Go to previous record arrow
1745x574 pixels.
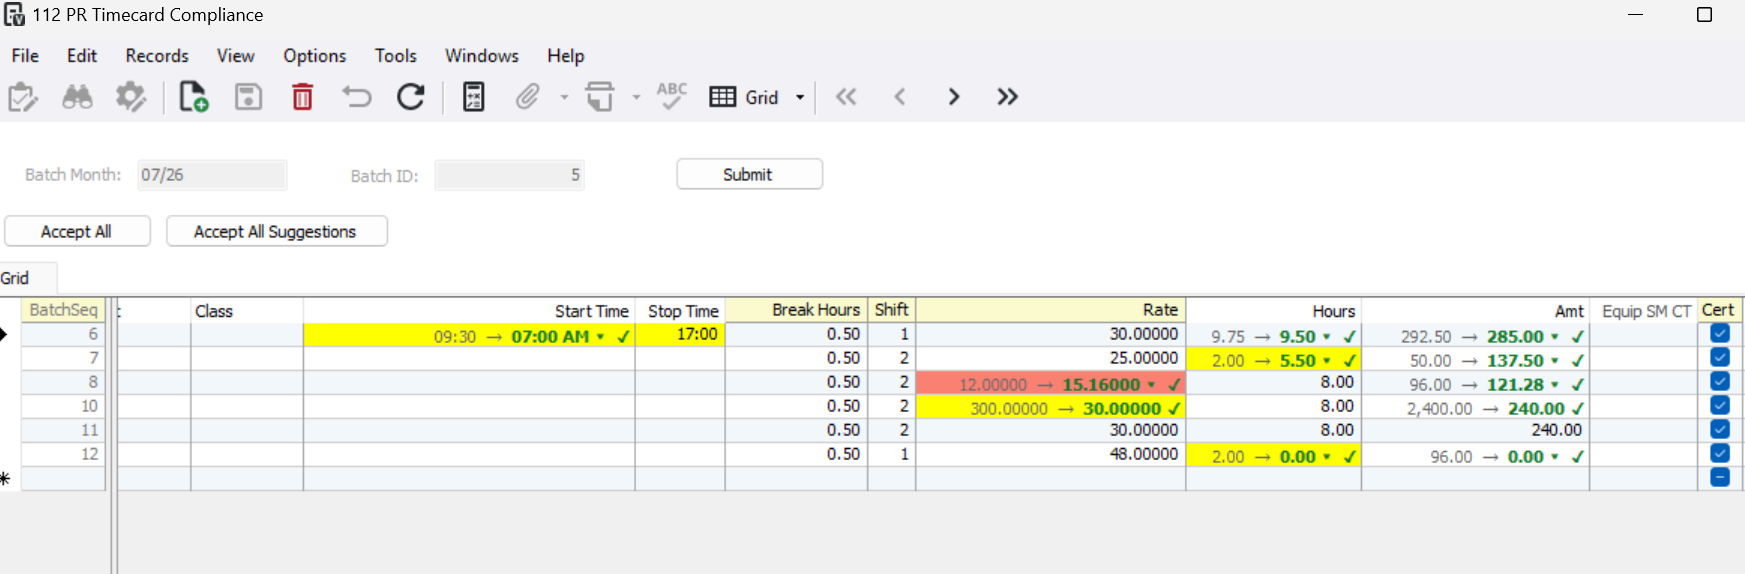coord(900,97)
